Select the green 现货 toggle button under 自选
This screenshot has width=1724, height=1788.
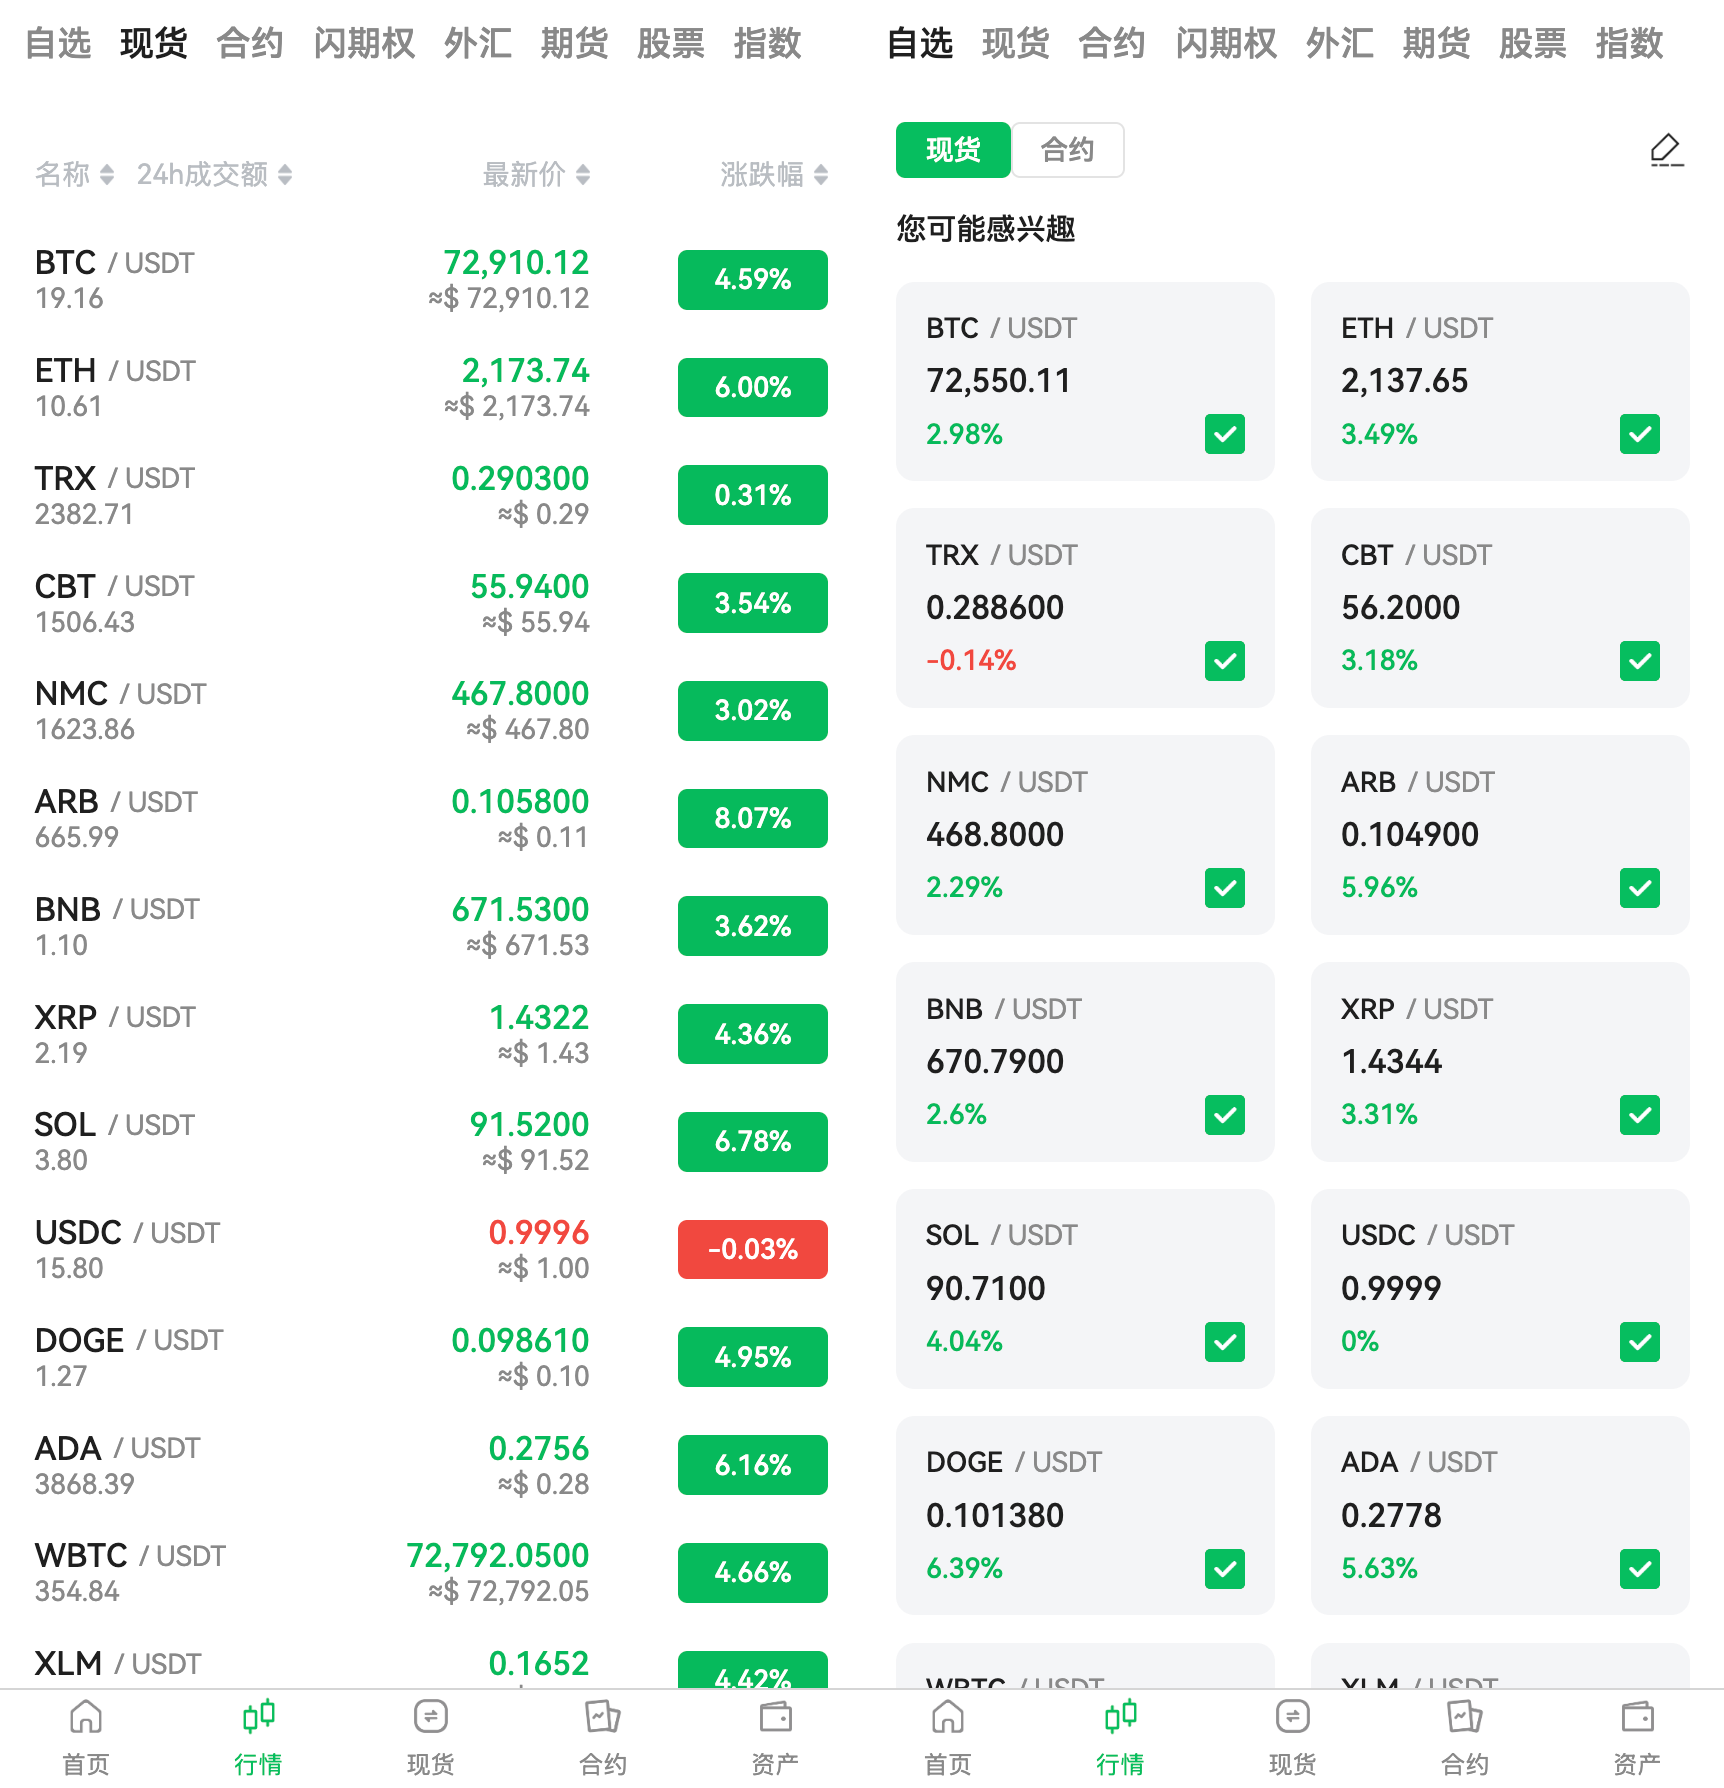tap(953, 150)
